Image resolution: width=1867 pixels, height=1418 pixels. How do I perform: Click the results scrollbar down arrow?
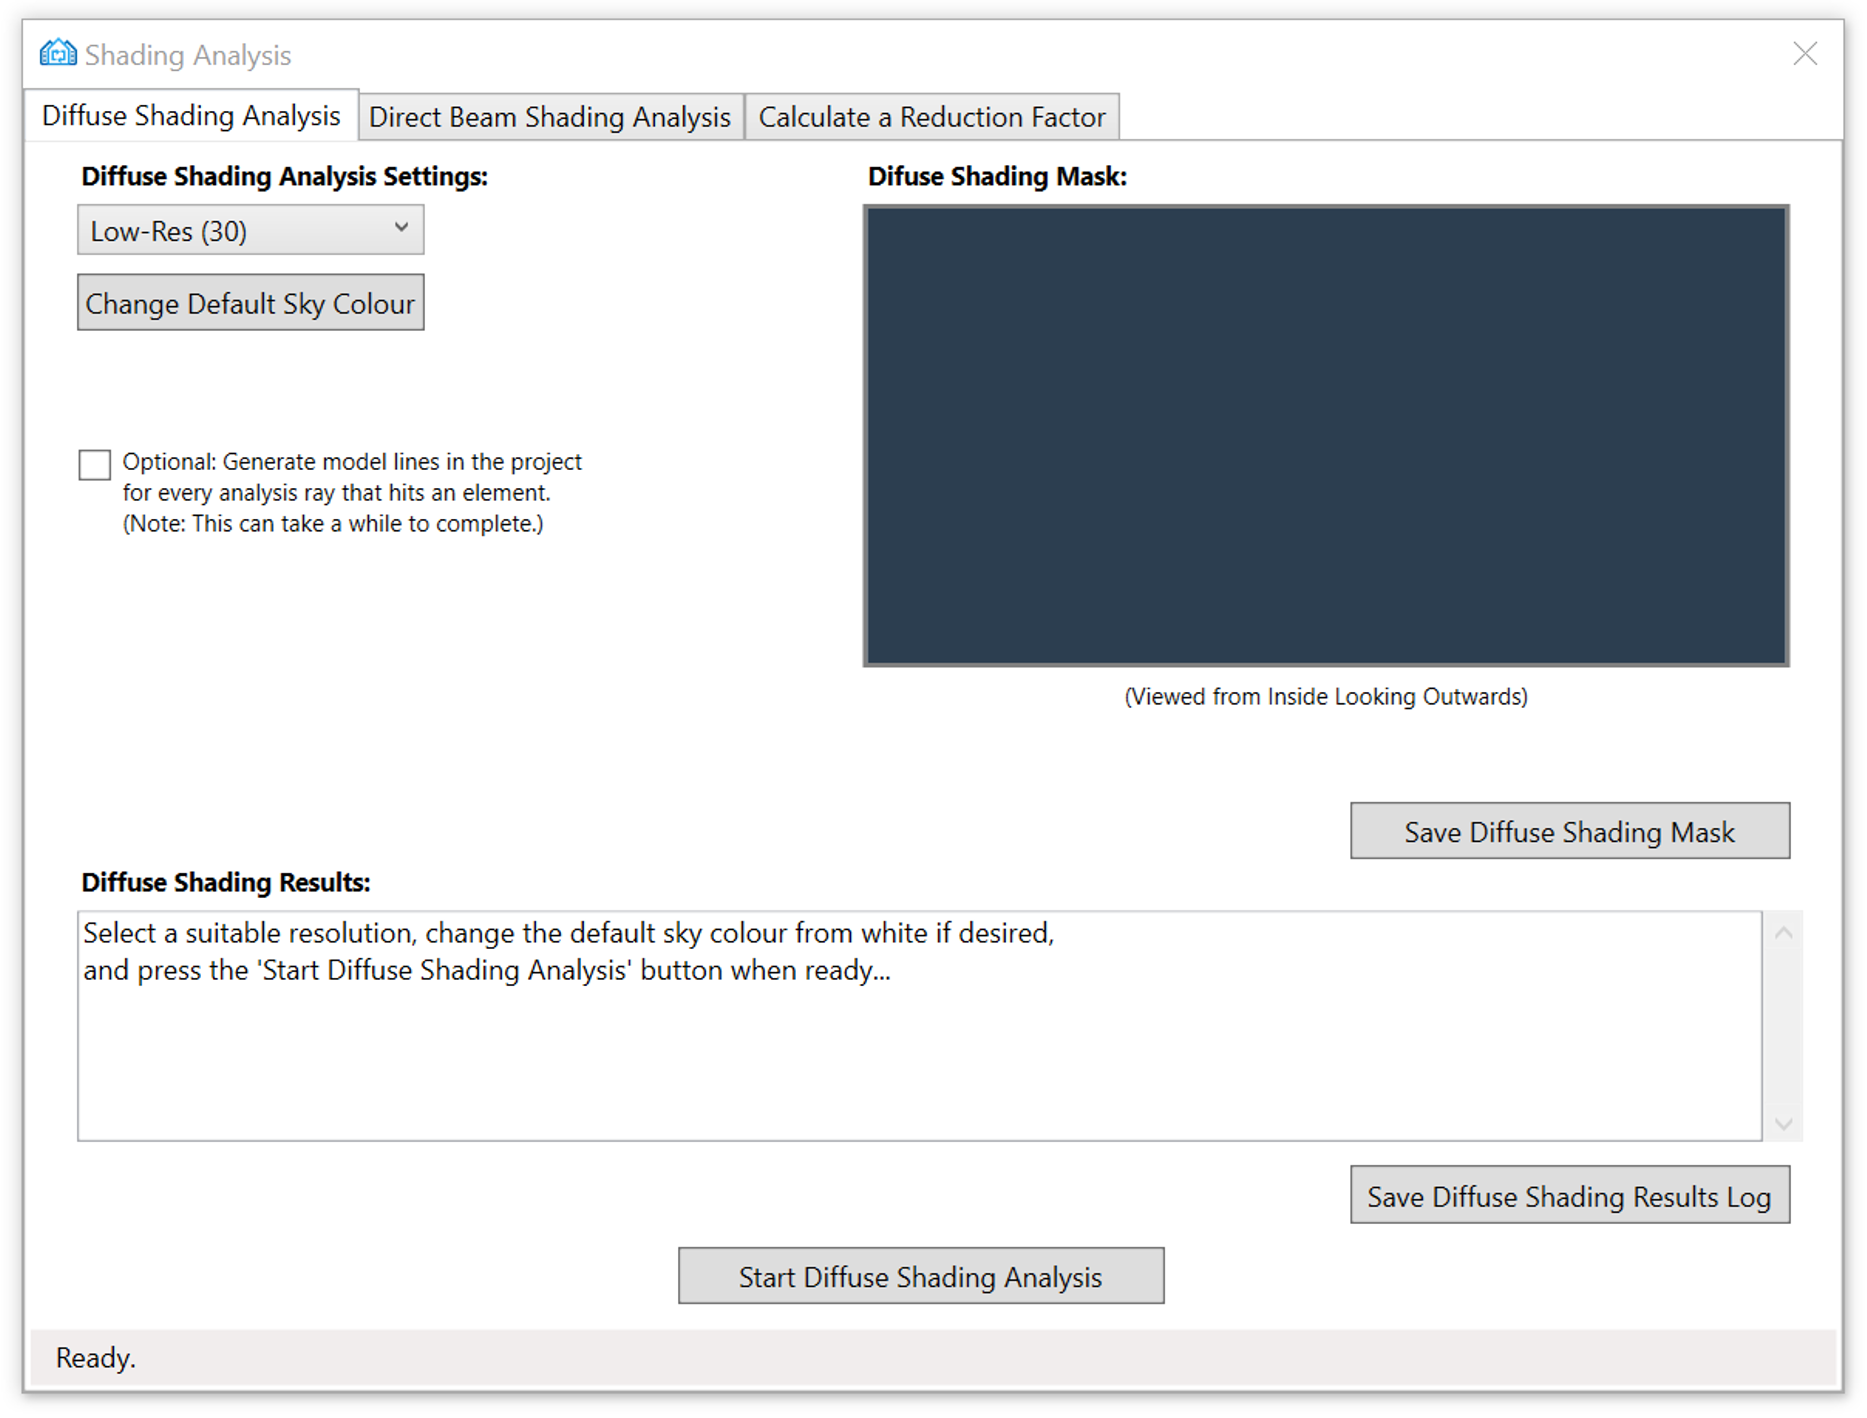[1783, 1123]
